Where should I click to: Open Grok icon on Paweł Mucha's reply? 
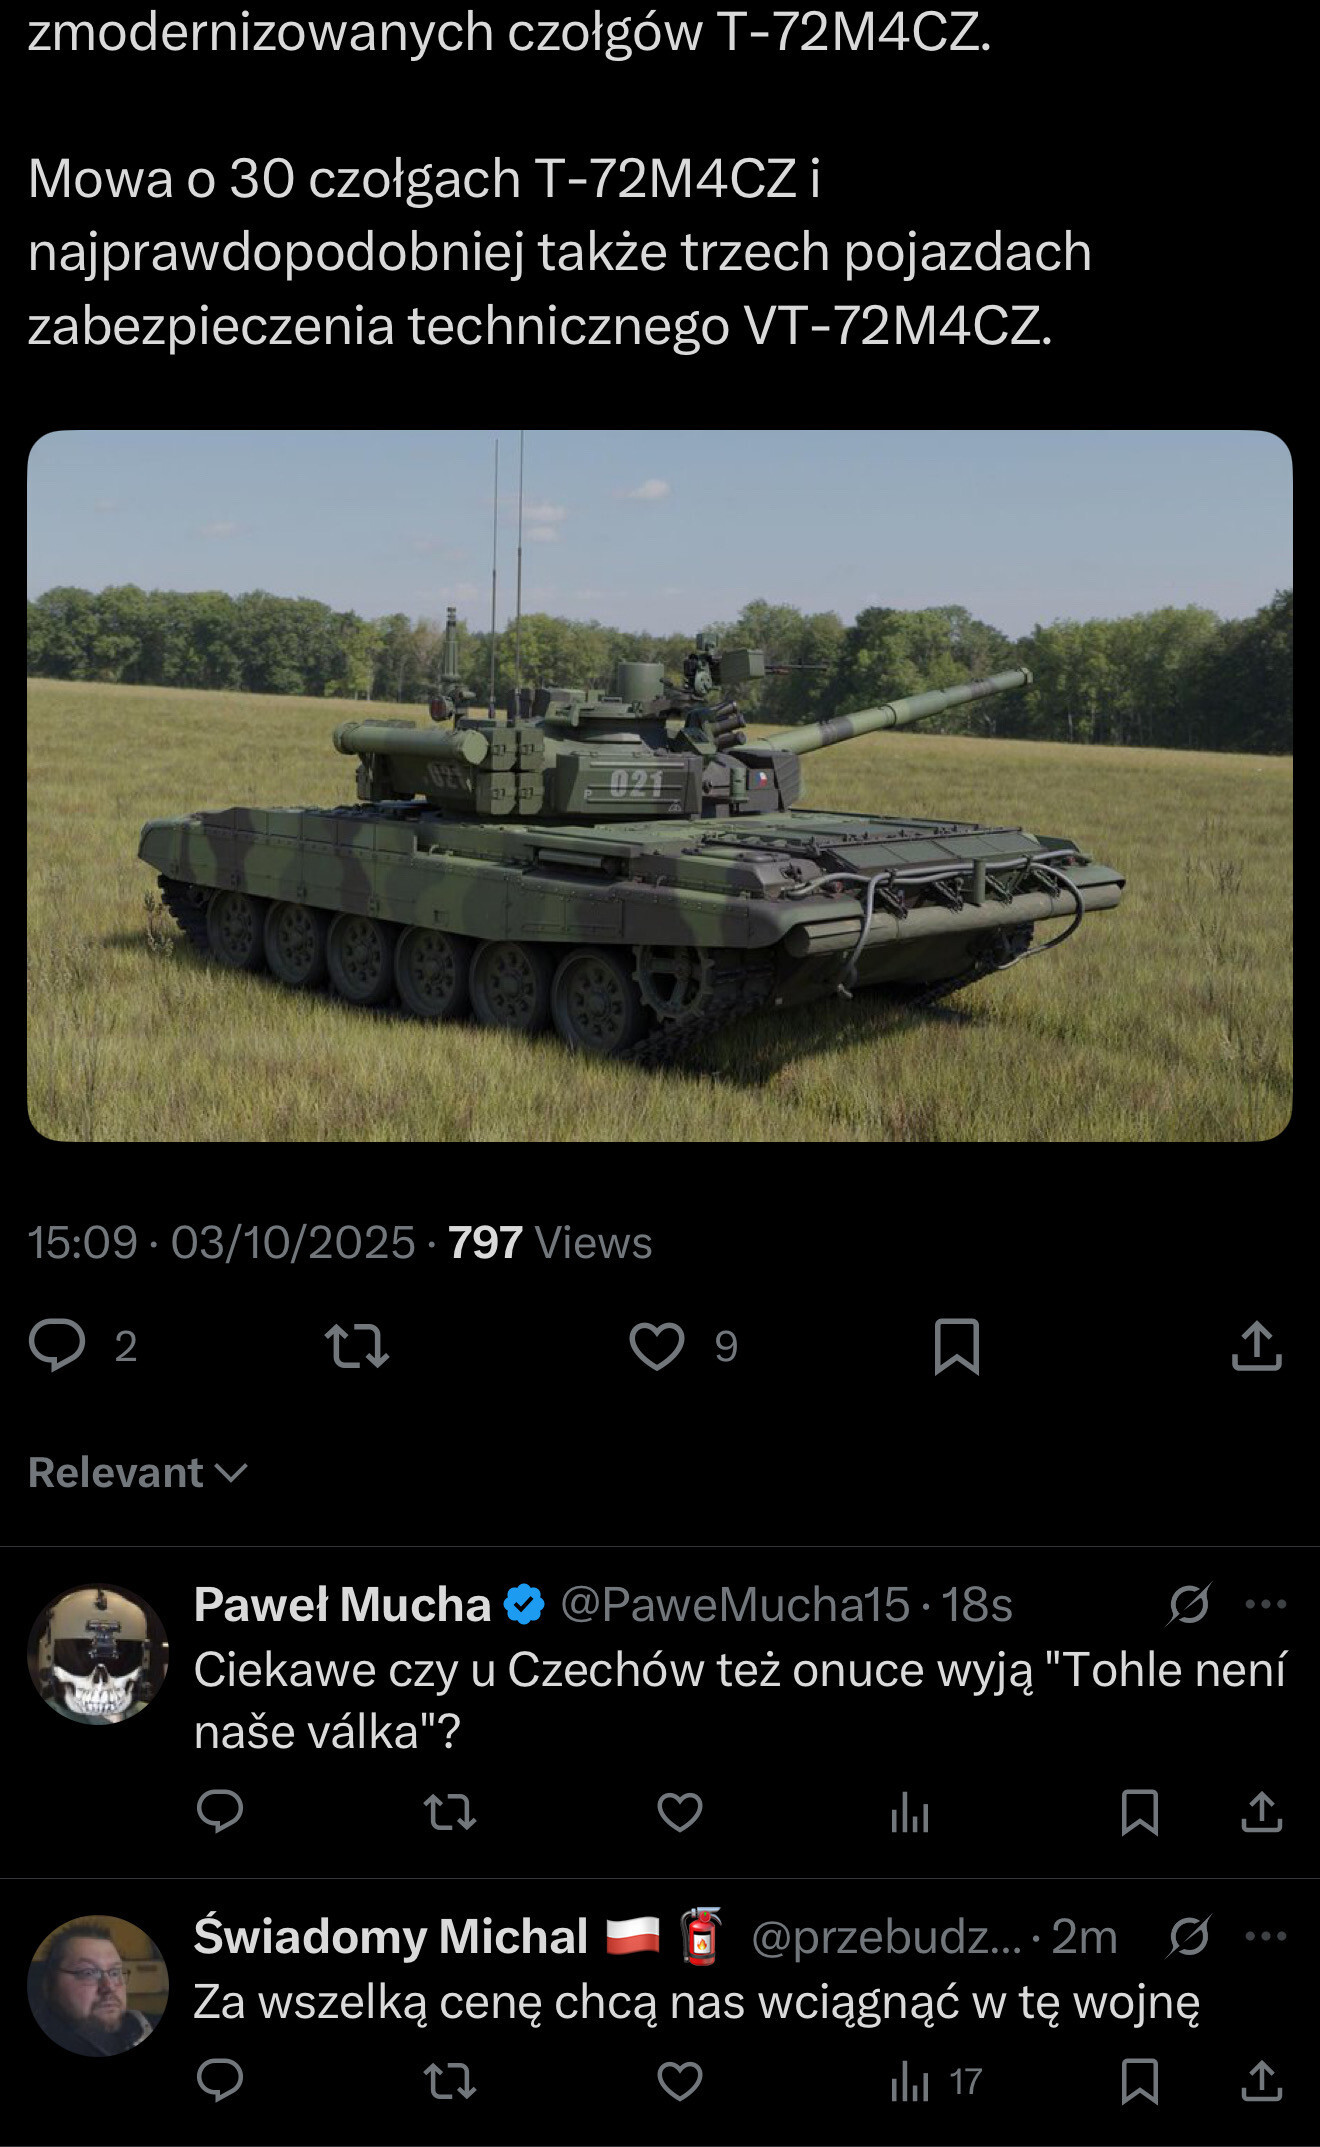pos(1189,1604)
